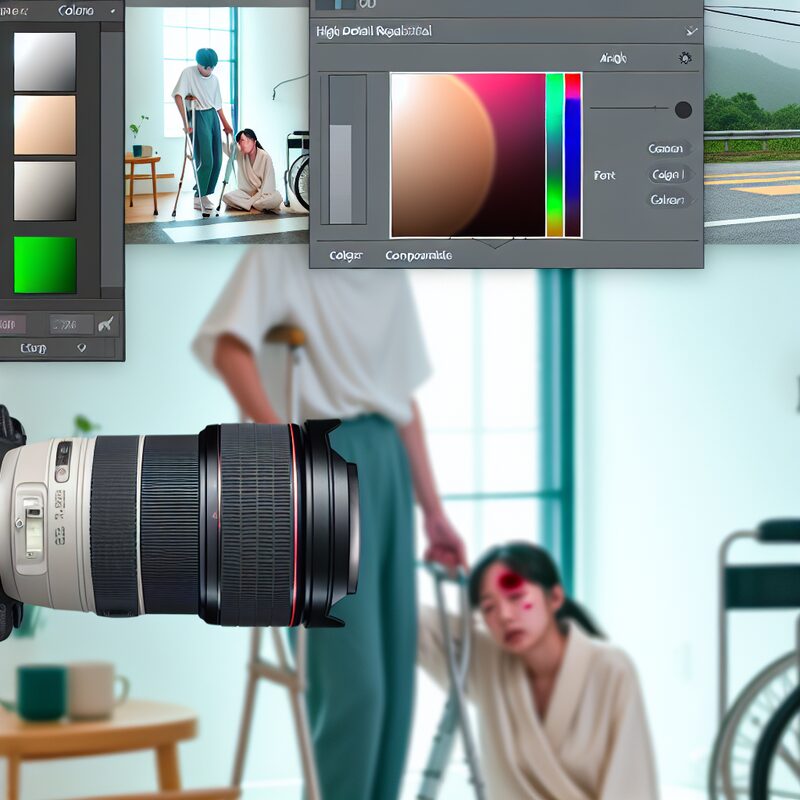Screen dimensions: 800x800
Task: Switch to the Colono tab
Action: pyautogui.click(x=76, y=11)
